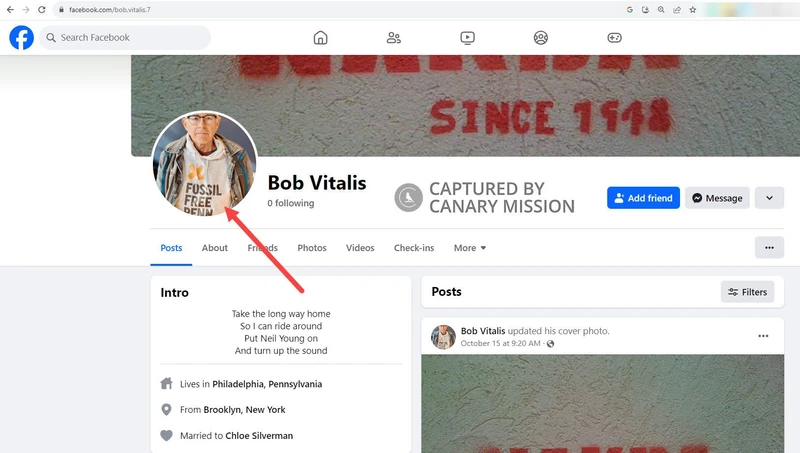Viewport: 800px width, 453px height.
Task: Click the Message button
Action: [x=717, y=198]
